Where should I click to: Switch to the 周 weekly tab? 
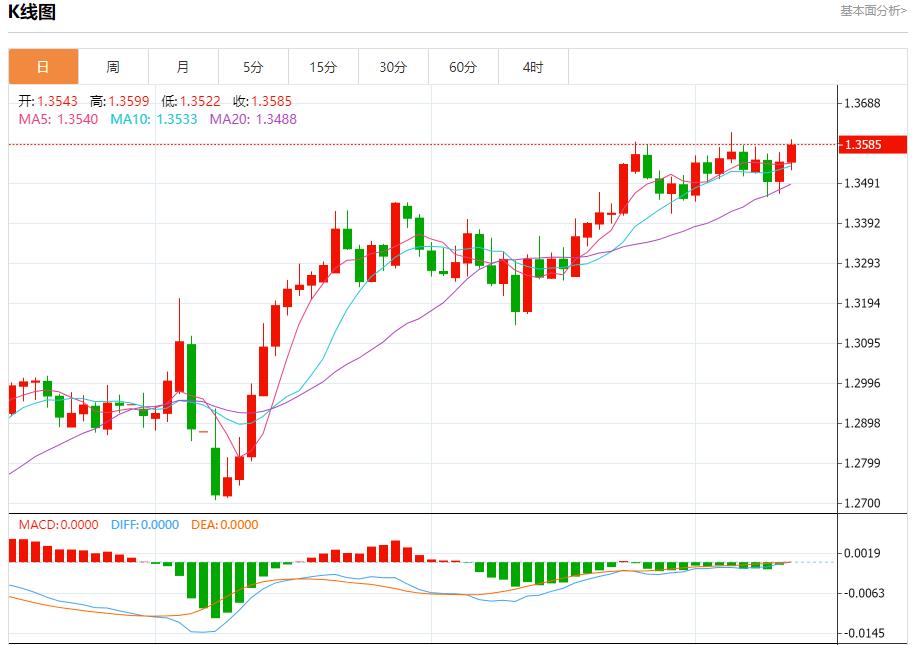[113, 67]
